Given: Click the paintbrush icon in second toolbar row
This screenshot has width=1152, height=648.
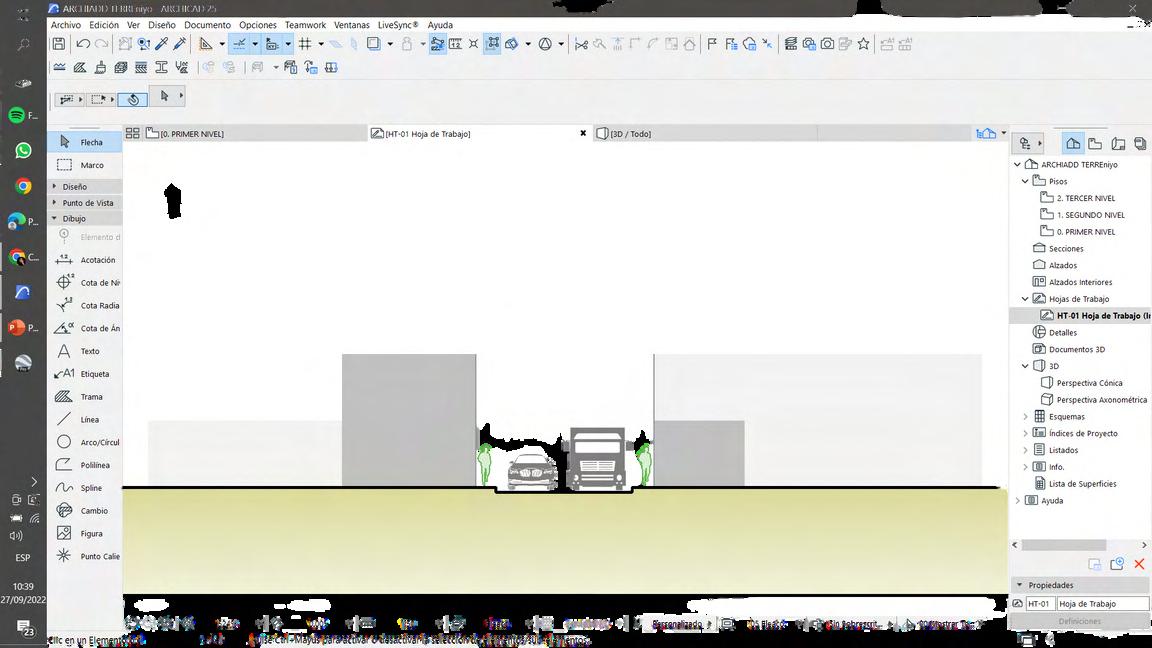Looking at the screenshot, I should (101, 68).
